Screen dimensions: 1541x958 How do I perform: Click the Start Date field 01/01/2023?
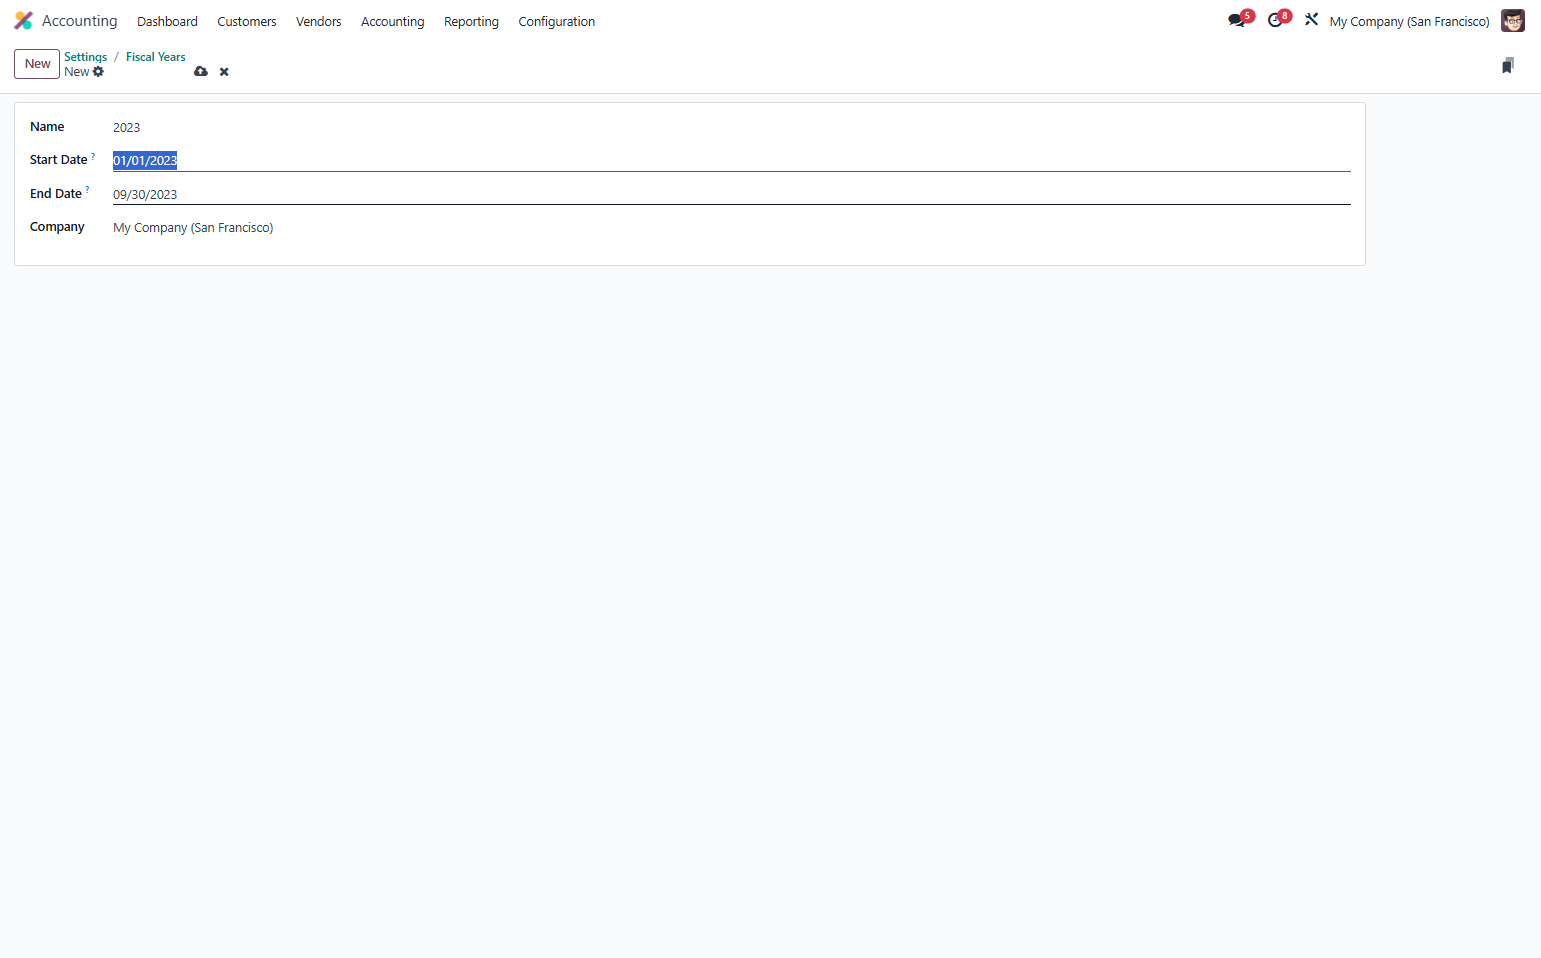[731, 160]
